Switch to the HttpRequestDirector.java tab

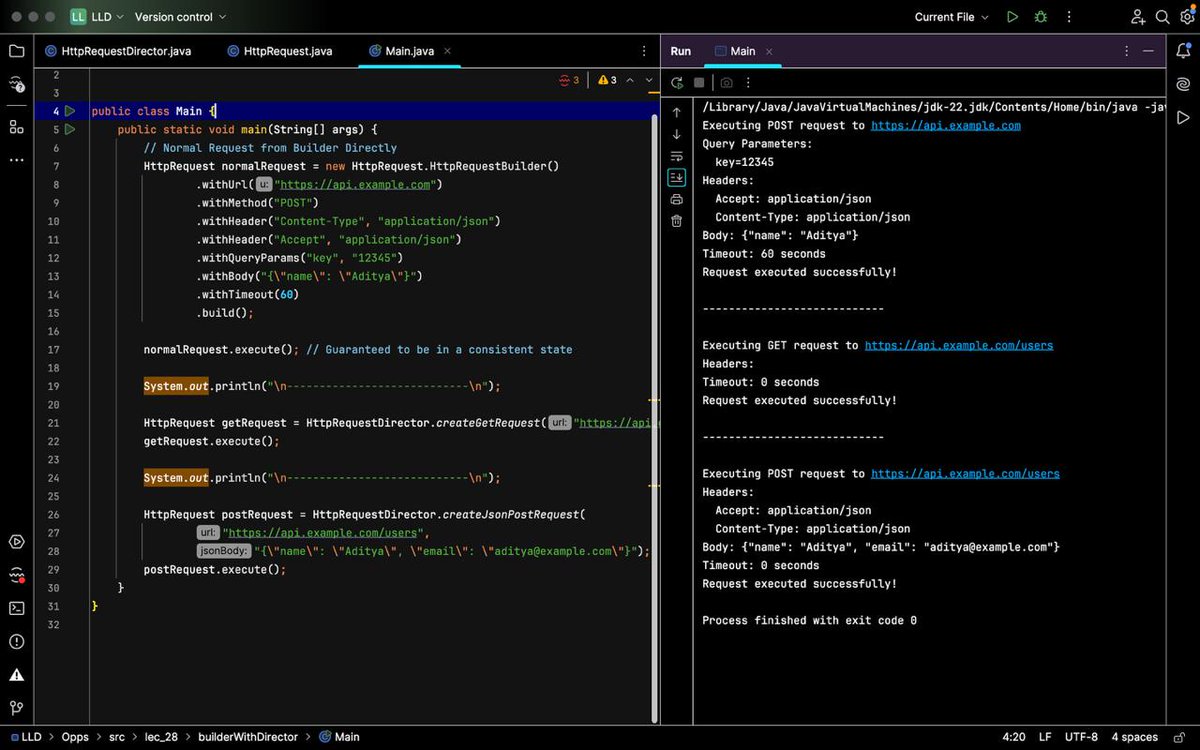click(118, 51)
